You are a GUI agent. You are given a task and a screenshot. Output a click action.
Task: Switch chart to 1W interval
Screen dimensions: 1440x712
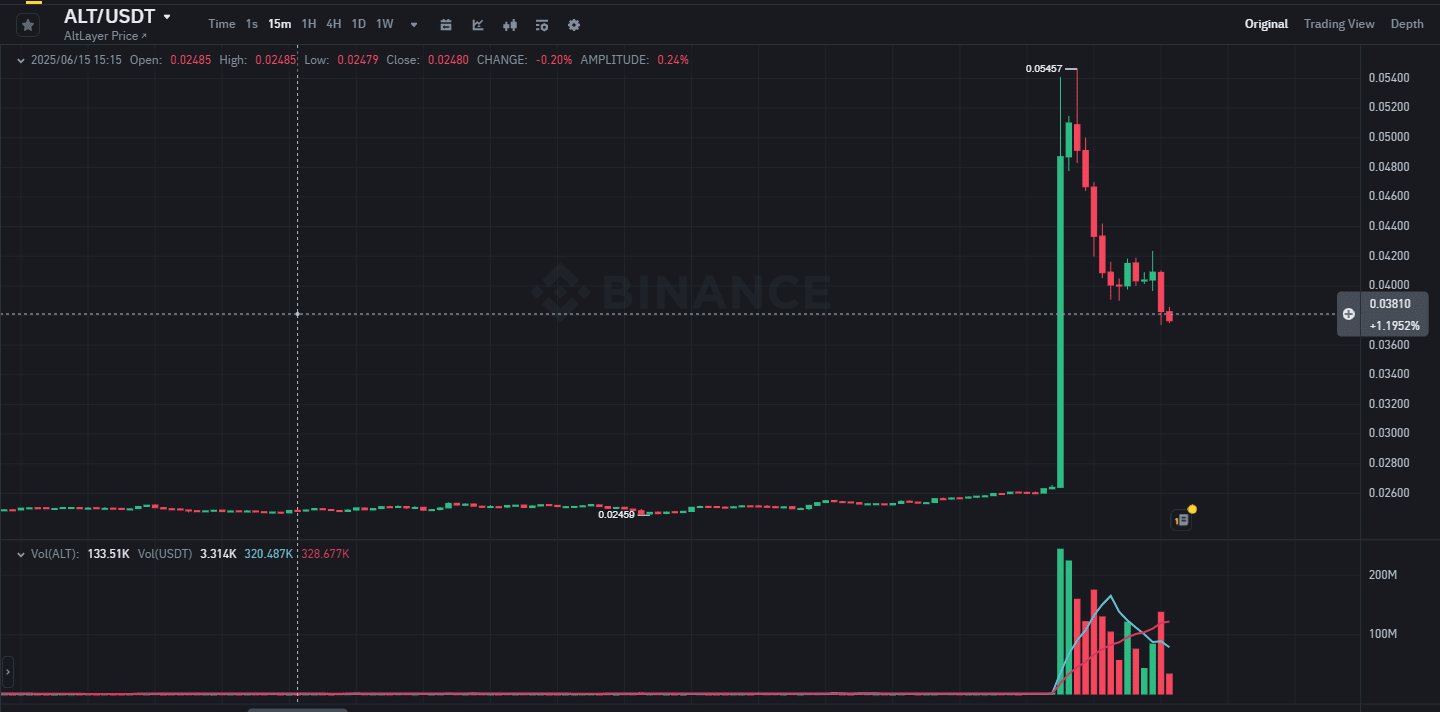click(x=385, y=24)
